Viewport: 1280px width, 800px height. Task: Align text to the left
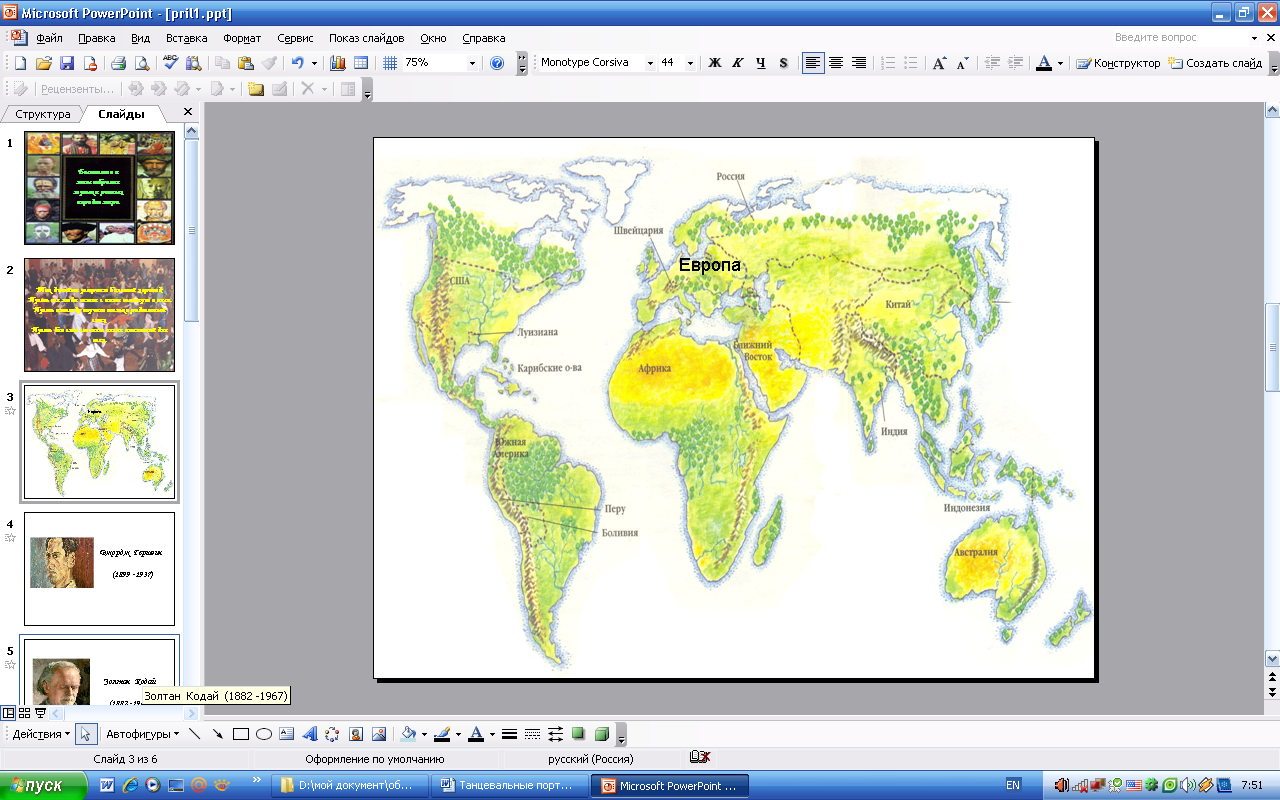point(813,63)
